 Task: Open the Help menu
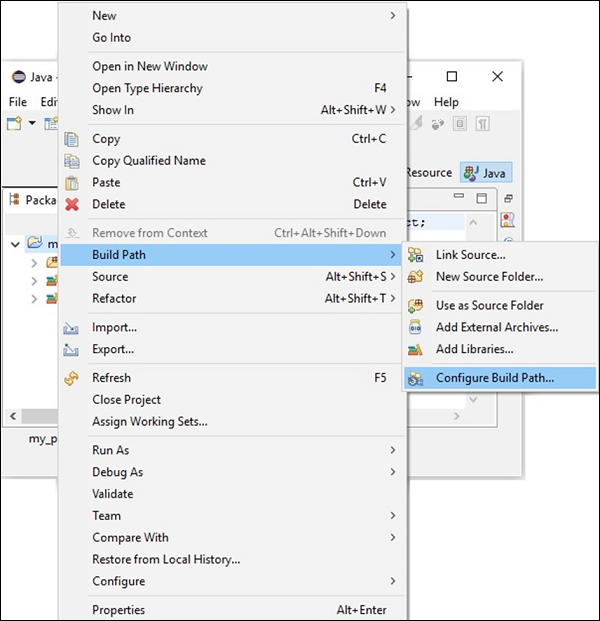pos(446,102)
